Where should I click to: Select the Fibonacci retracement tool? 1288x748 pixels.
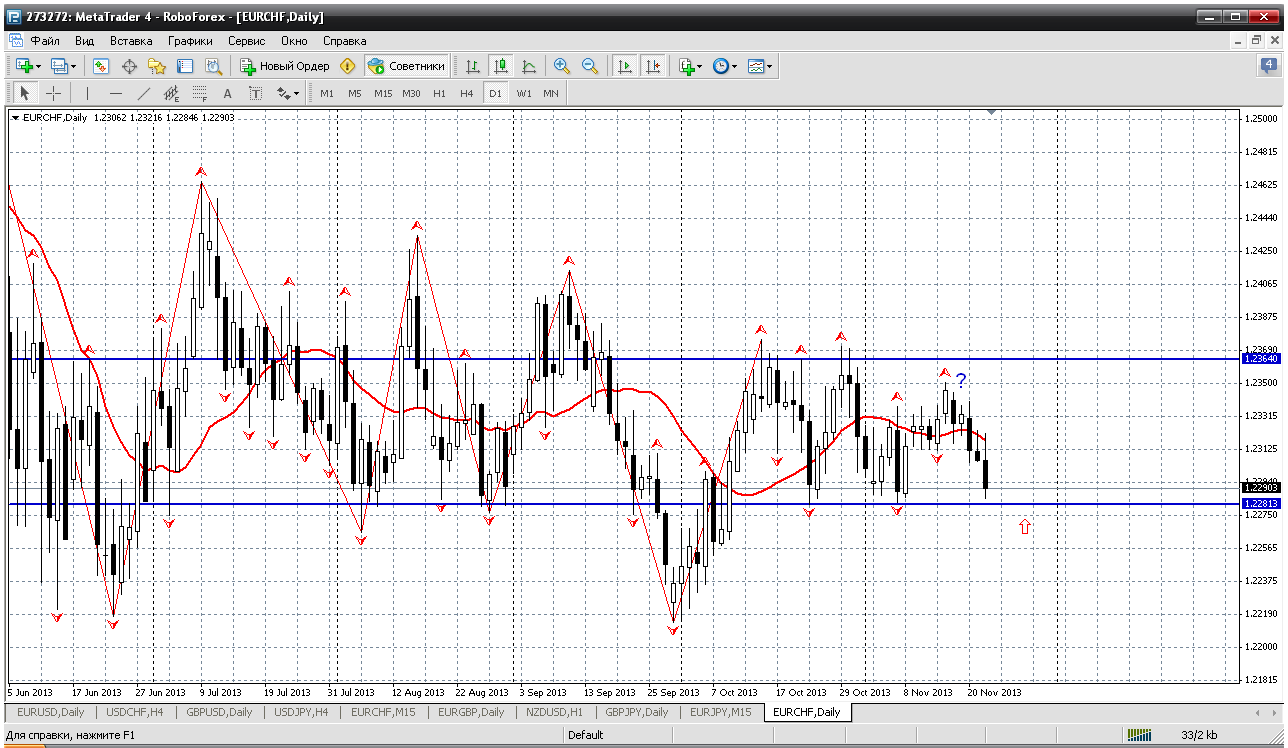[199, 93]
